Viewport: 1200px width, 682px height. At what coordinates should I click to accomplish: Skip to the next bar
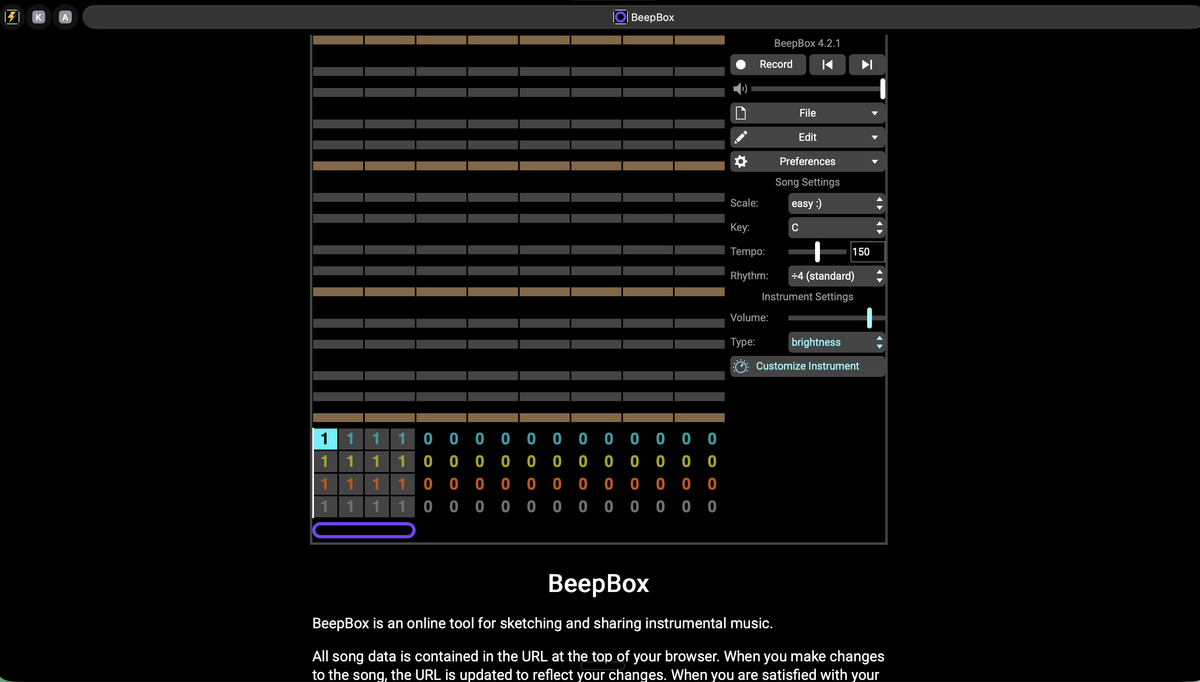tap(867, 64)
